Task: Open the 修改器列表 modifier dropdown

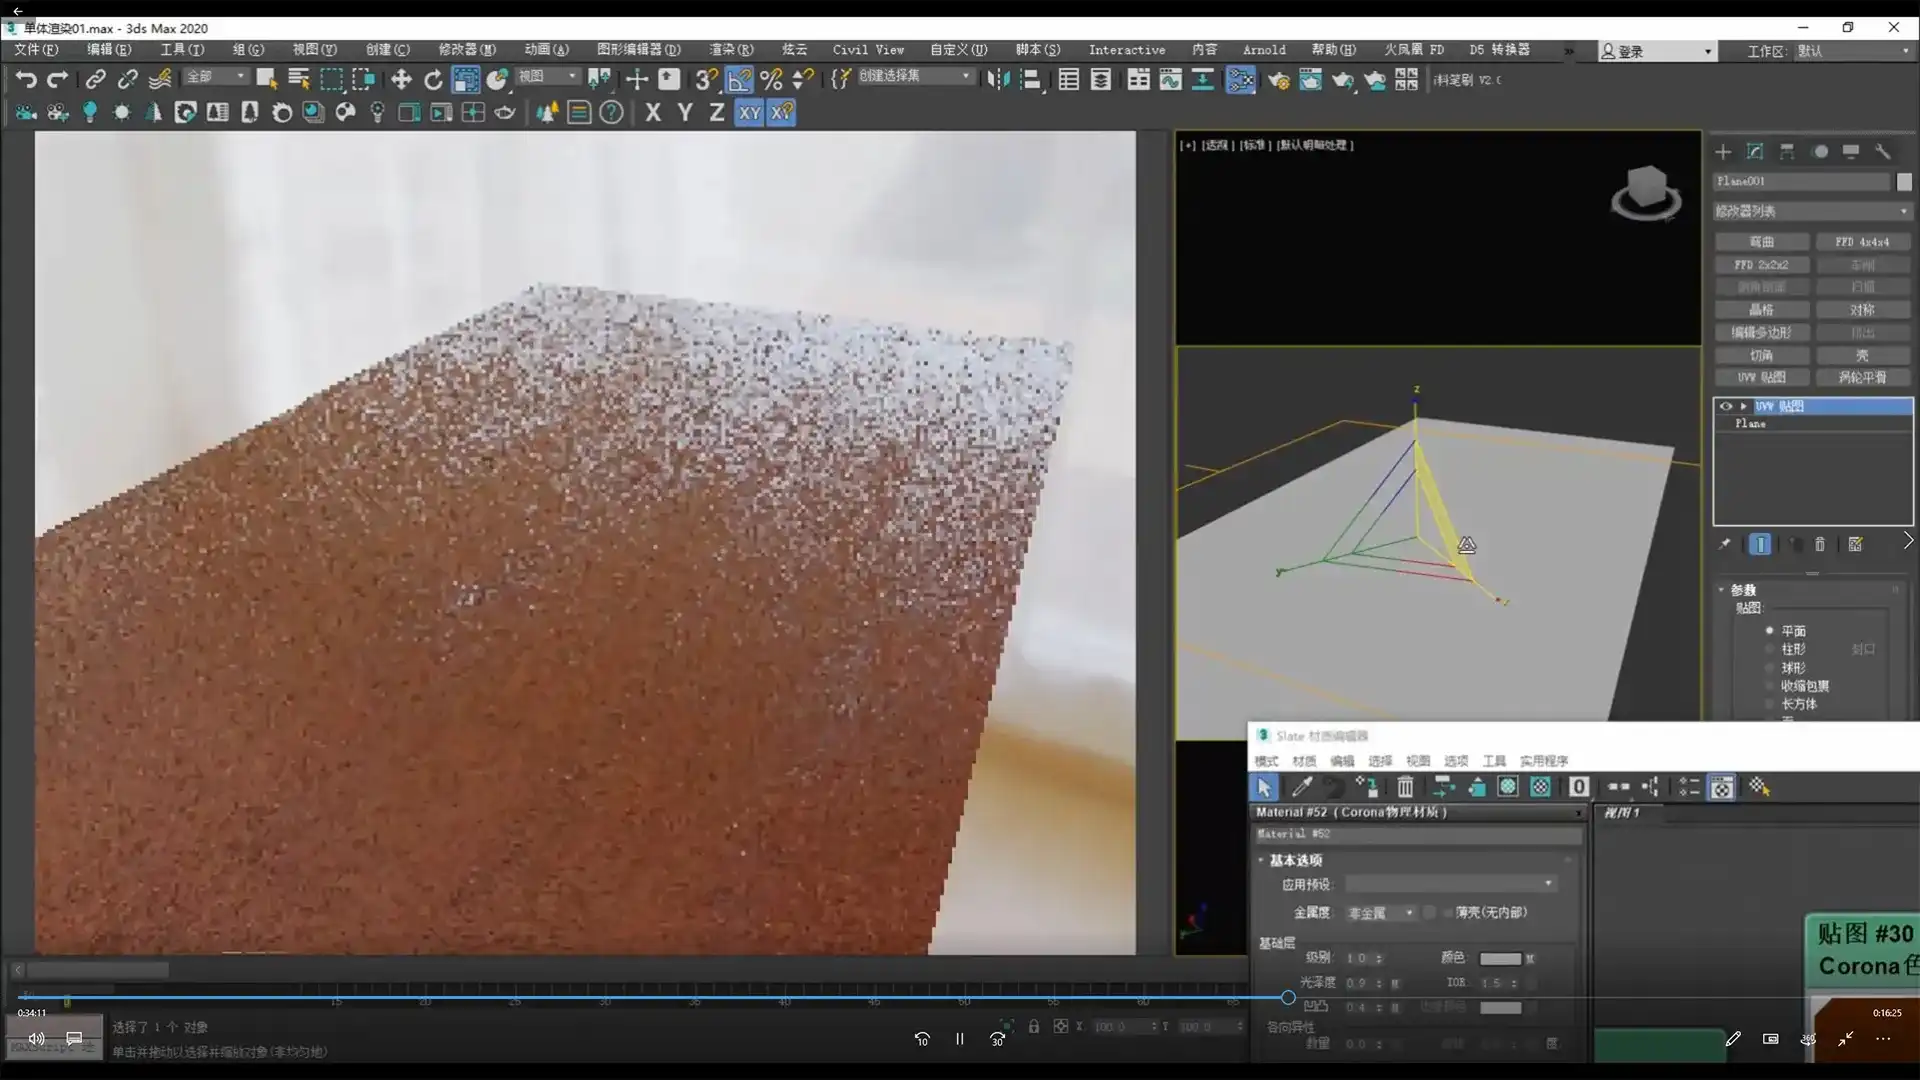Action: pyautogui.click(x=1811, y=211)
